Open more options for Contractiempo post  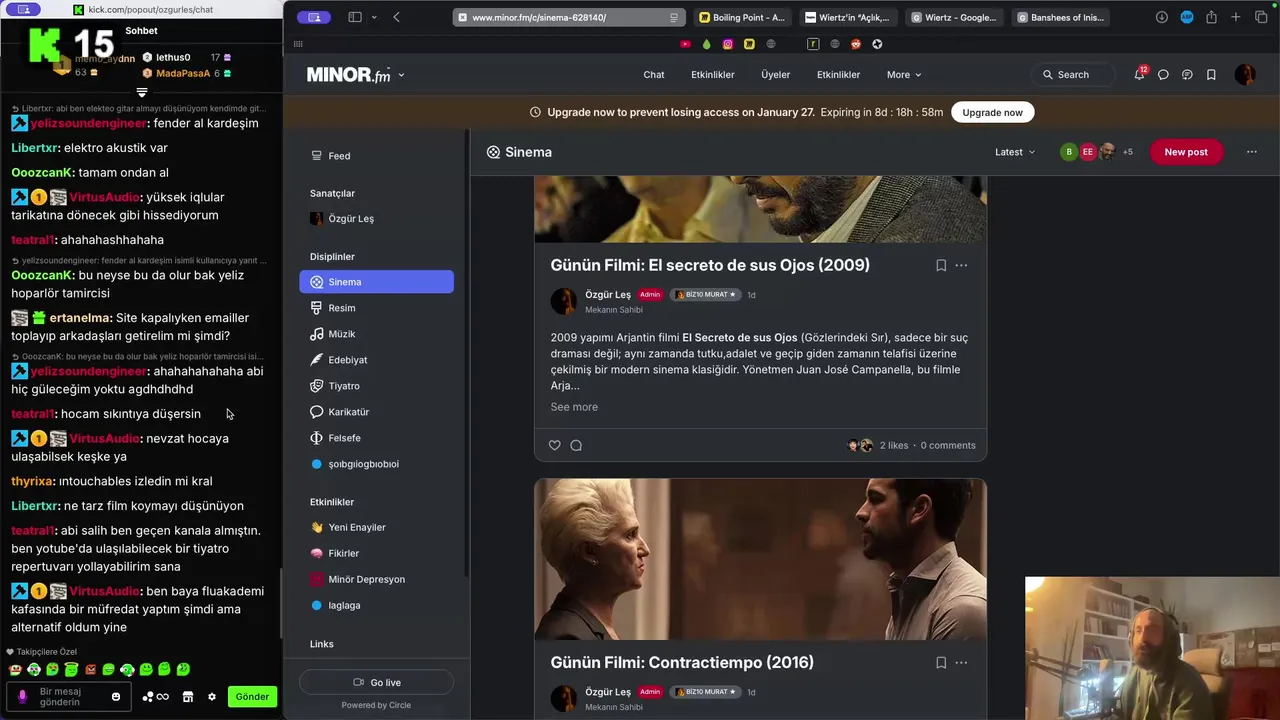pos(961,662)
